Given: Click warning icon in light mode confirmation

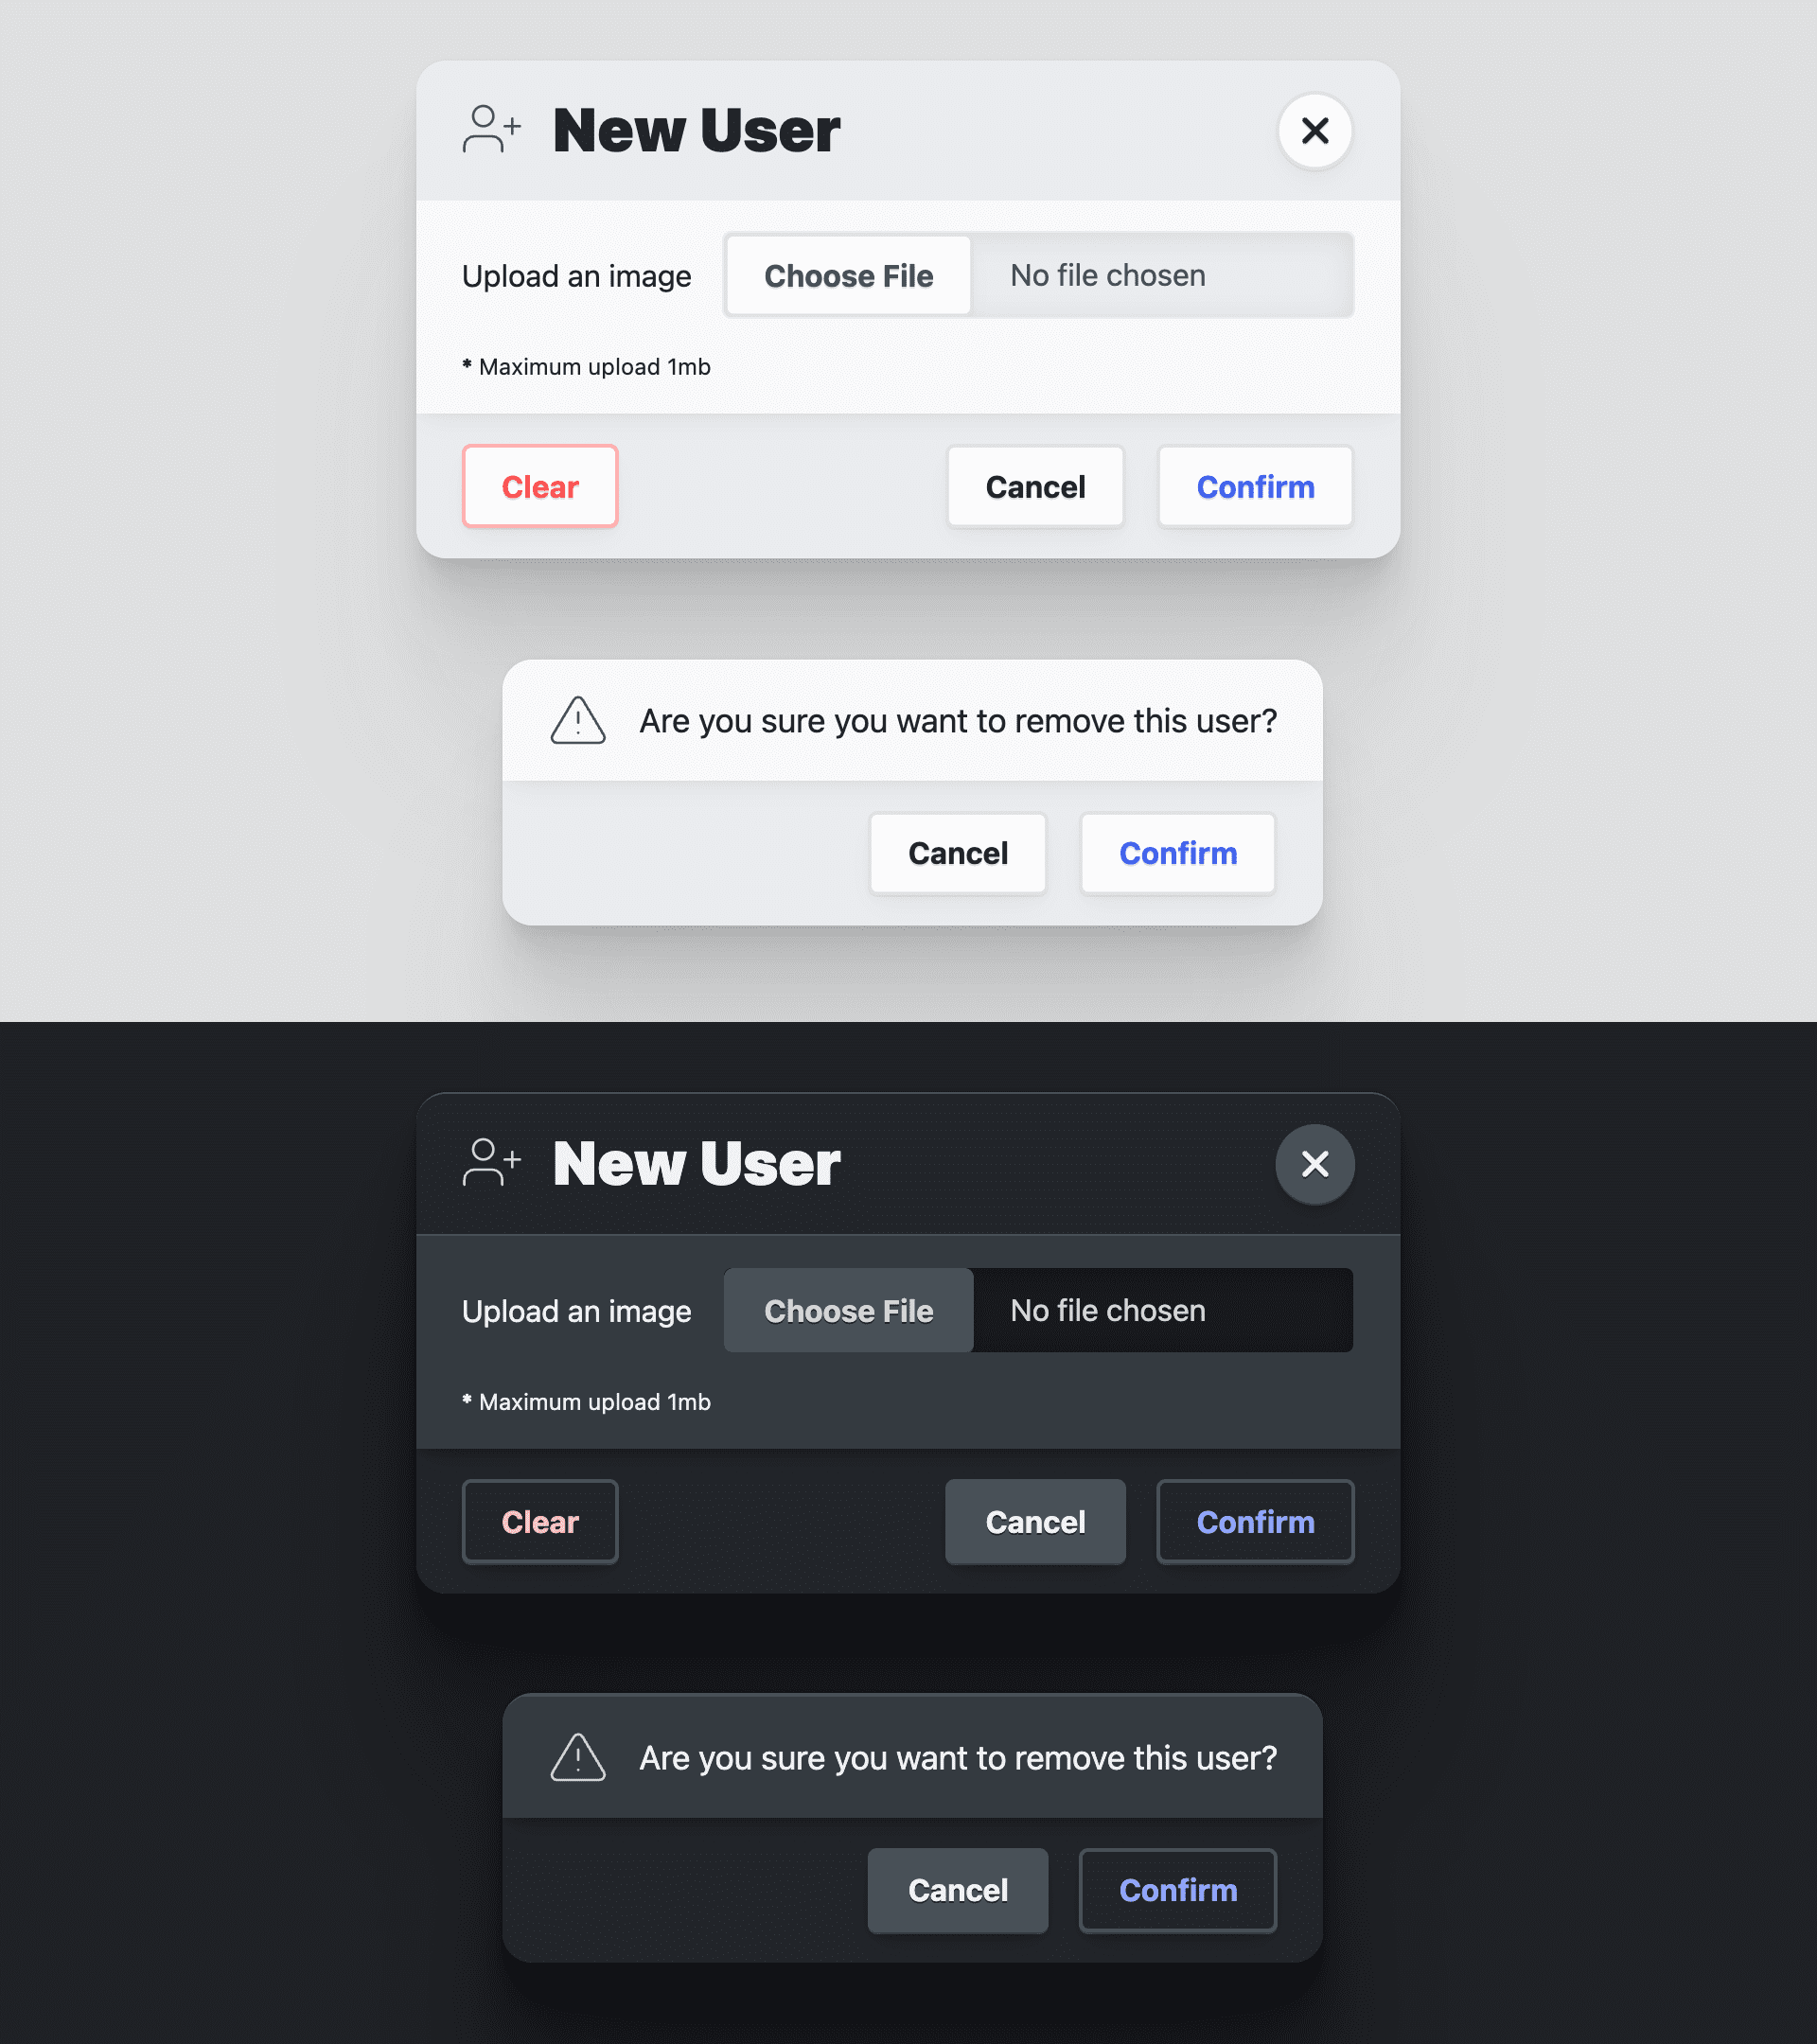Looking at the screenshot, I should [579, 720].
